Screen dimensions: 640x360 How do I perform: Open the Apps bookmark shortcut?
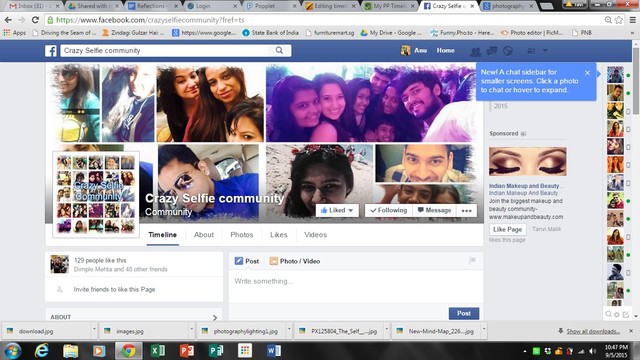tap(15, 33)
